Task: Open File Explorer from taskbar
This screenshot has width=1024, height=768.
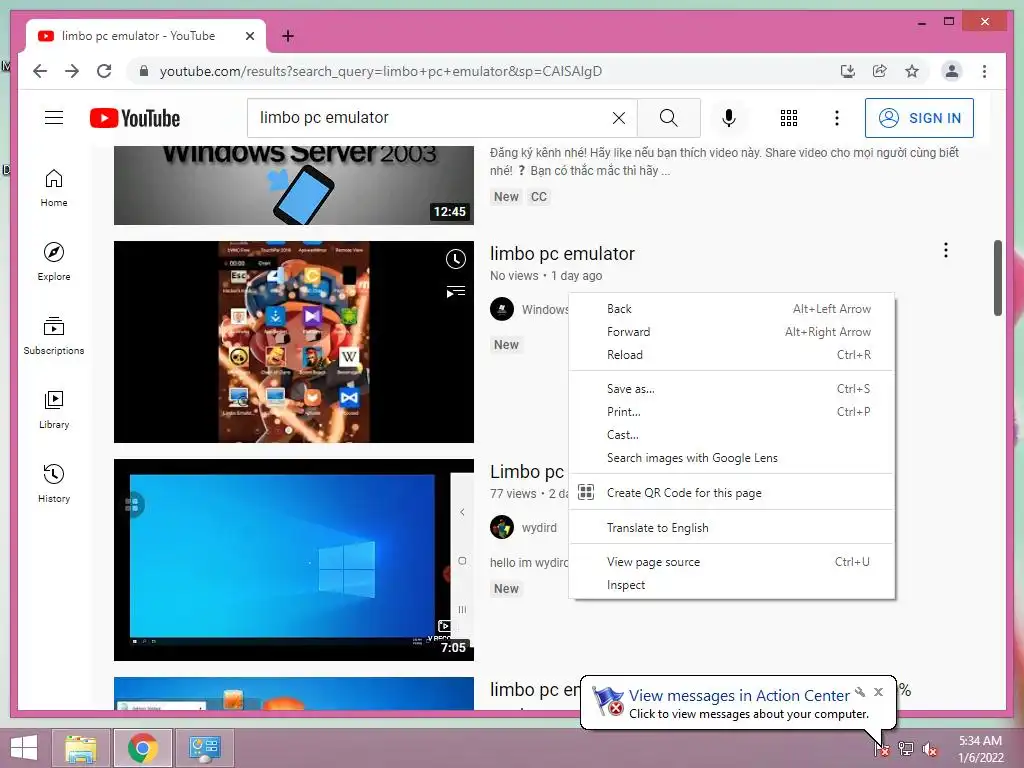Action: (x=81, y=748)
